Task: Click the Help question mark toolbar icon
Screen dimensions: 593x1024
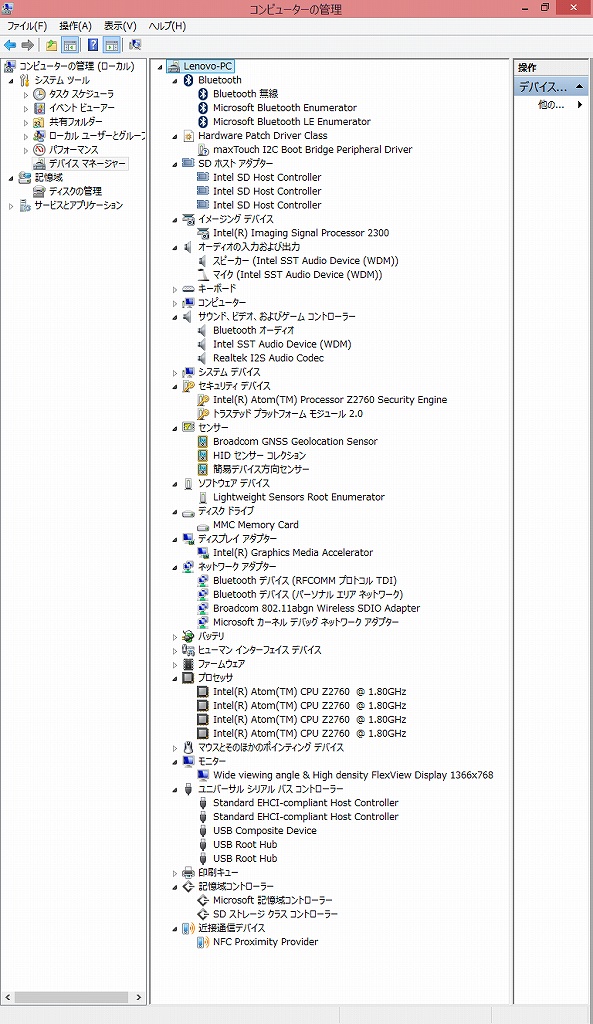Action: click(93, 45)
